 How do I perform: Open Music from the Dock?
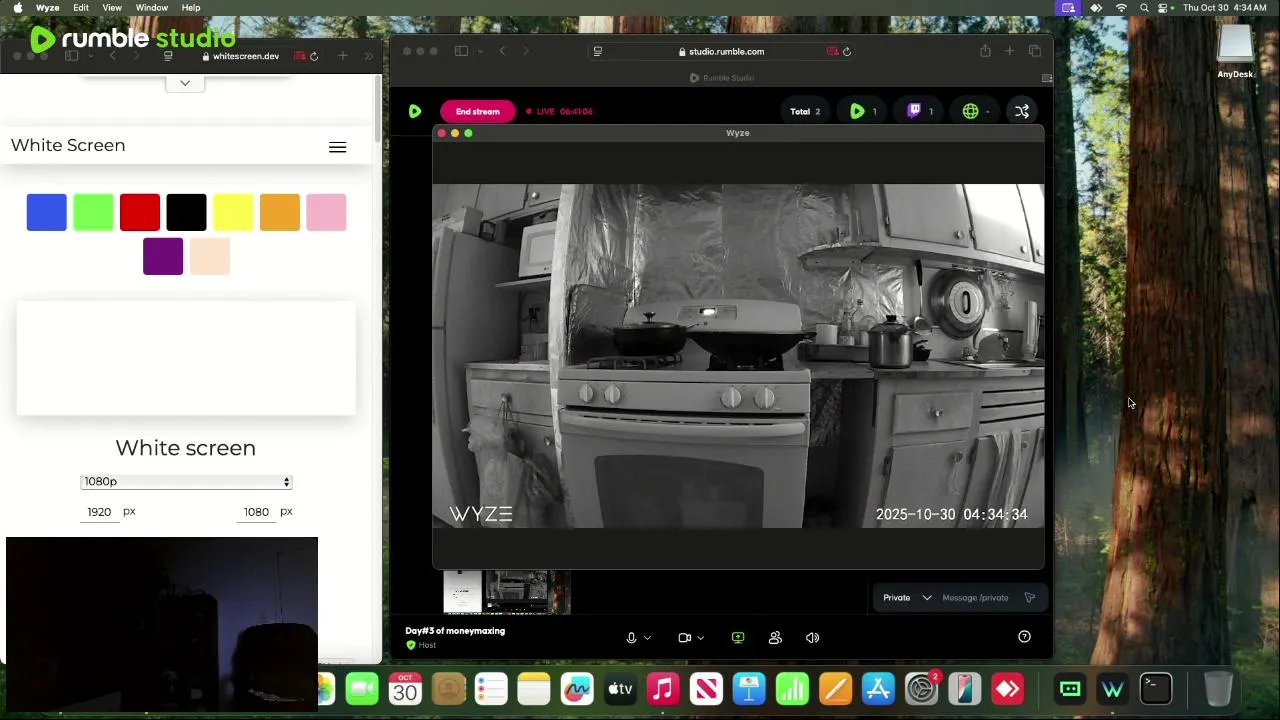tap(663, 689)
